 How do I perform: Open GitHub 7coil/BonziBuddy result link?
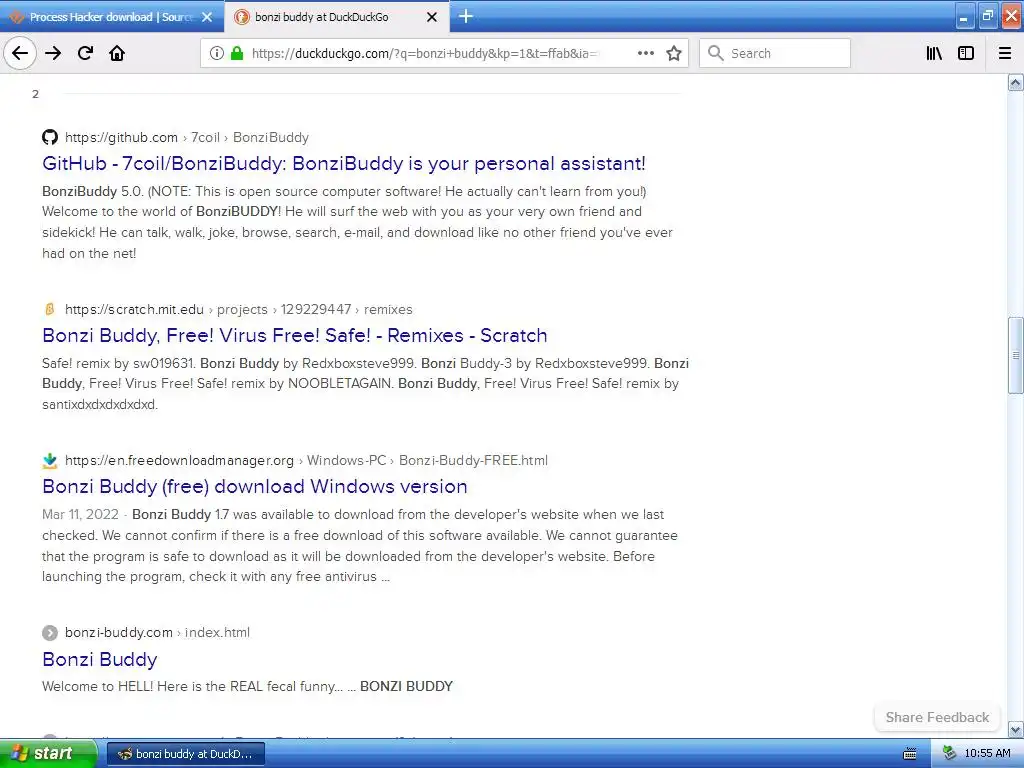pos(344,163)
